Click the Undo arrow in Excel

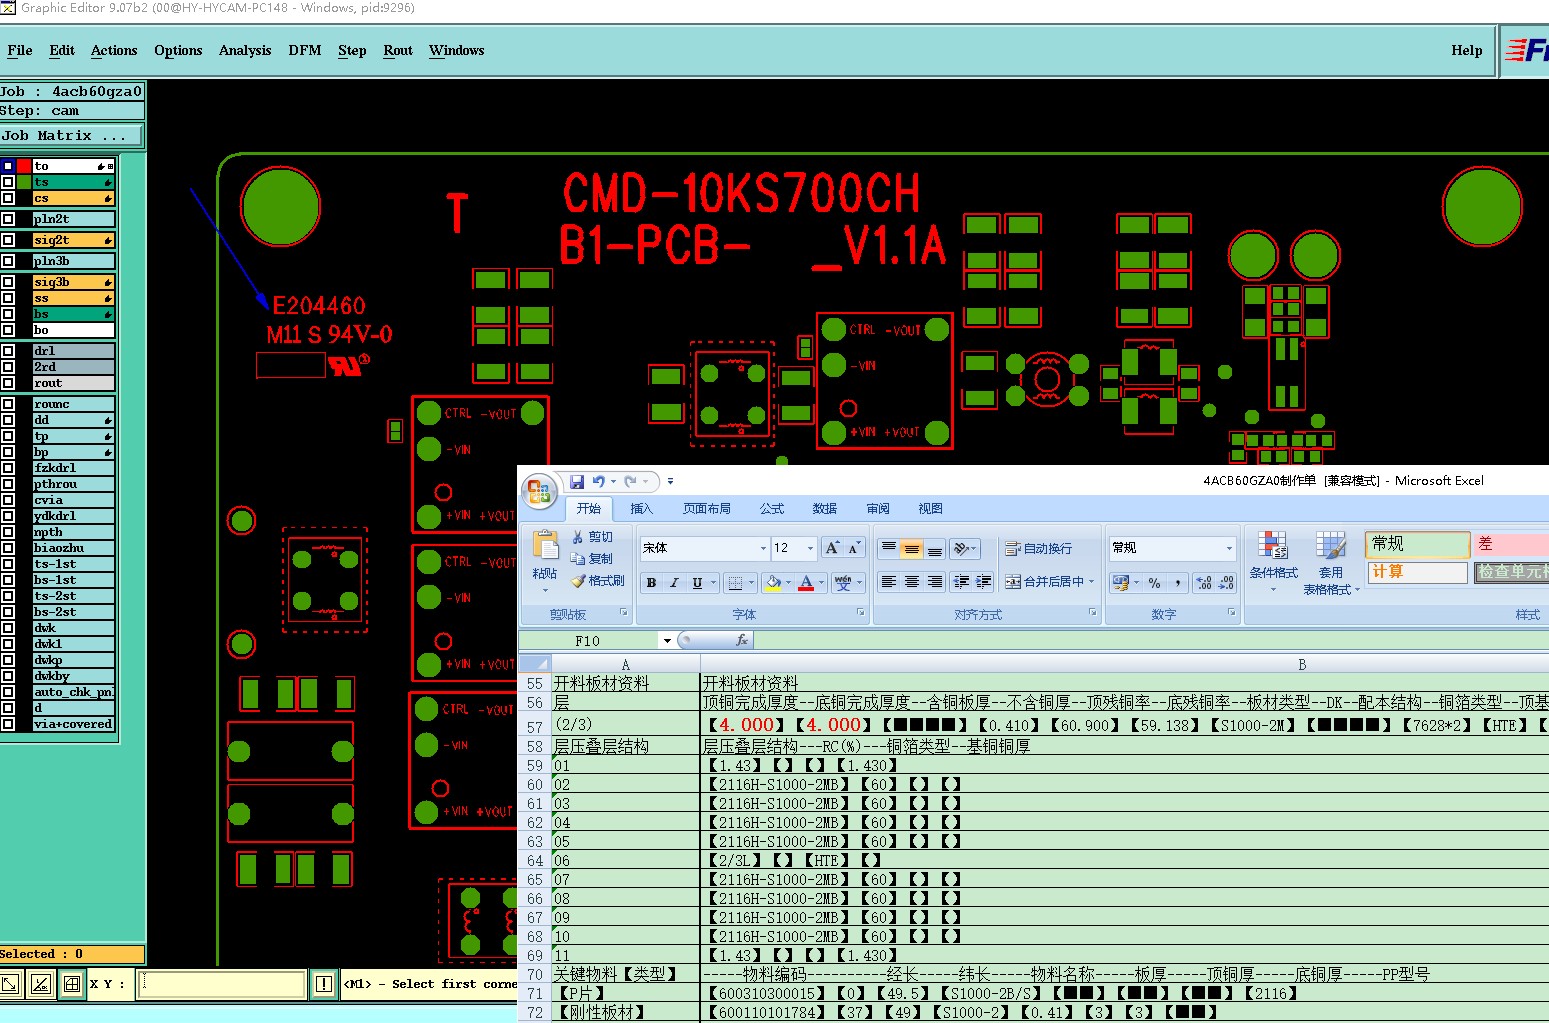(598, 482)
